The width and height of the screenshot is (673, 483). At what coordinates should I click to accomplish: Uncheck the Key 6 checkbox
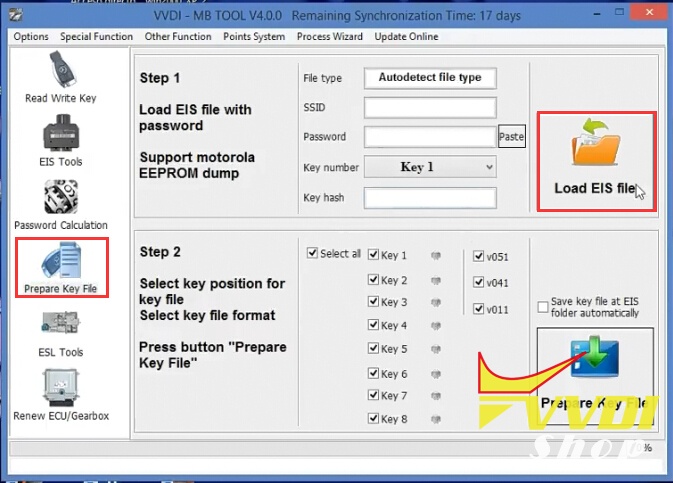pos(373,373)
